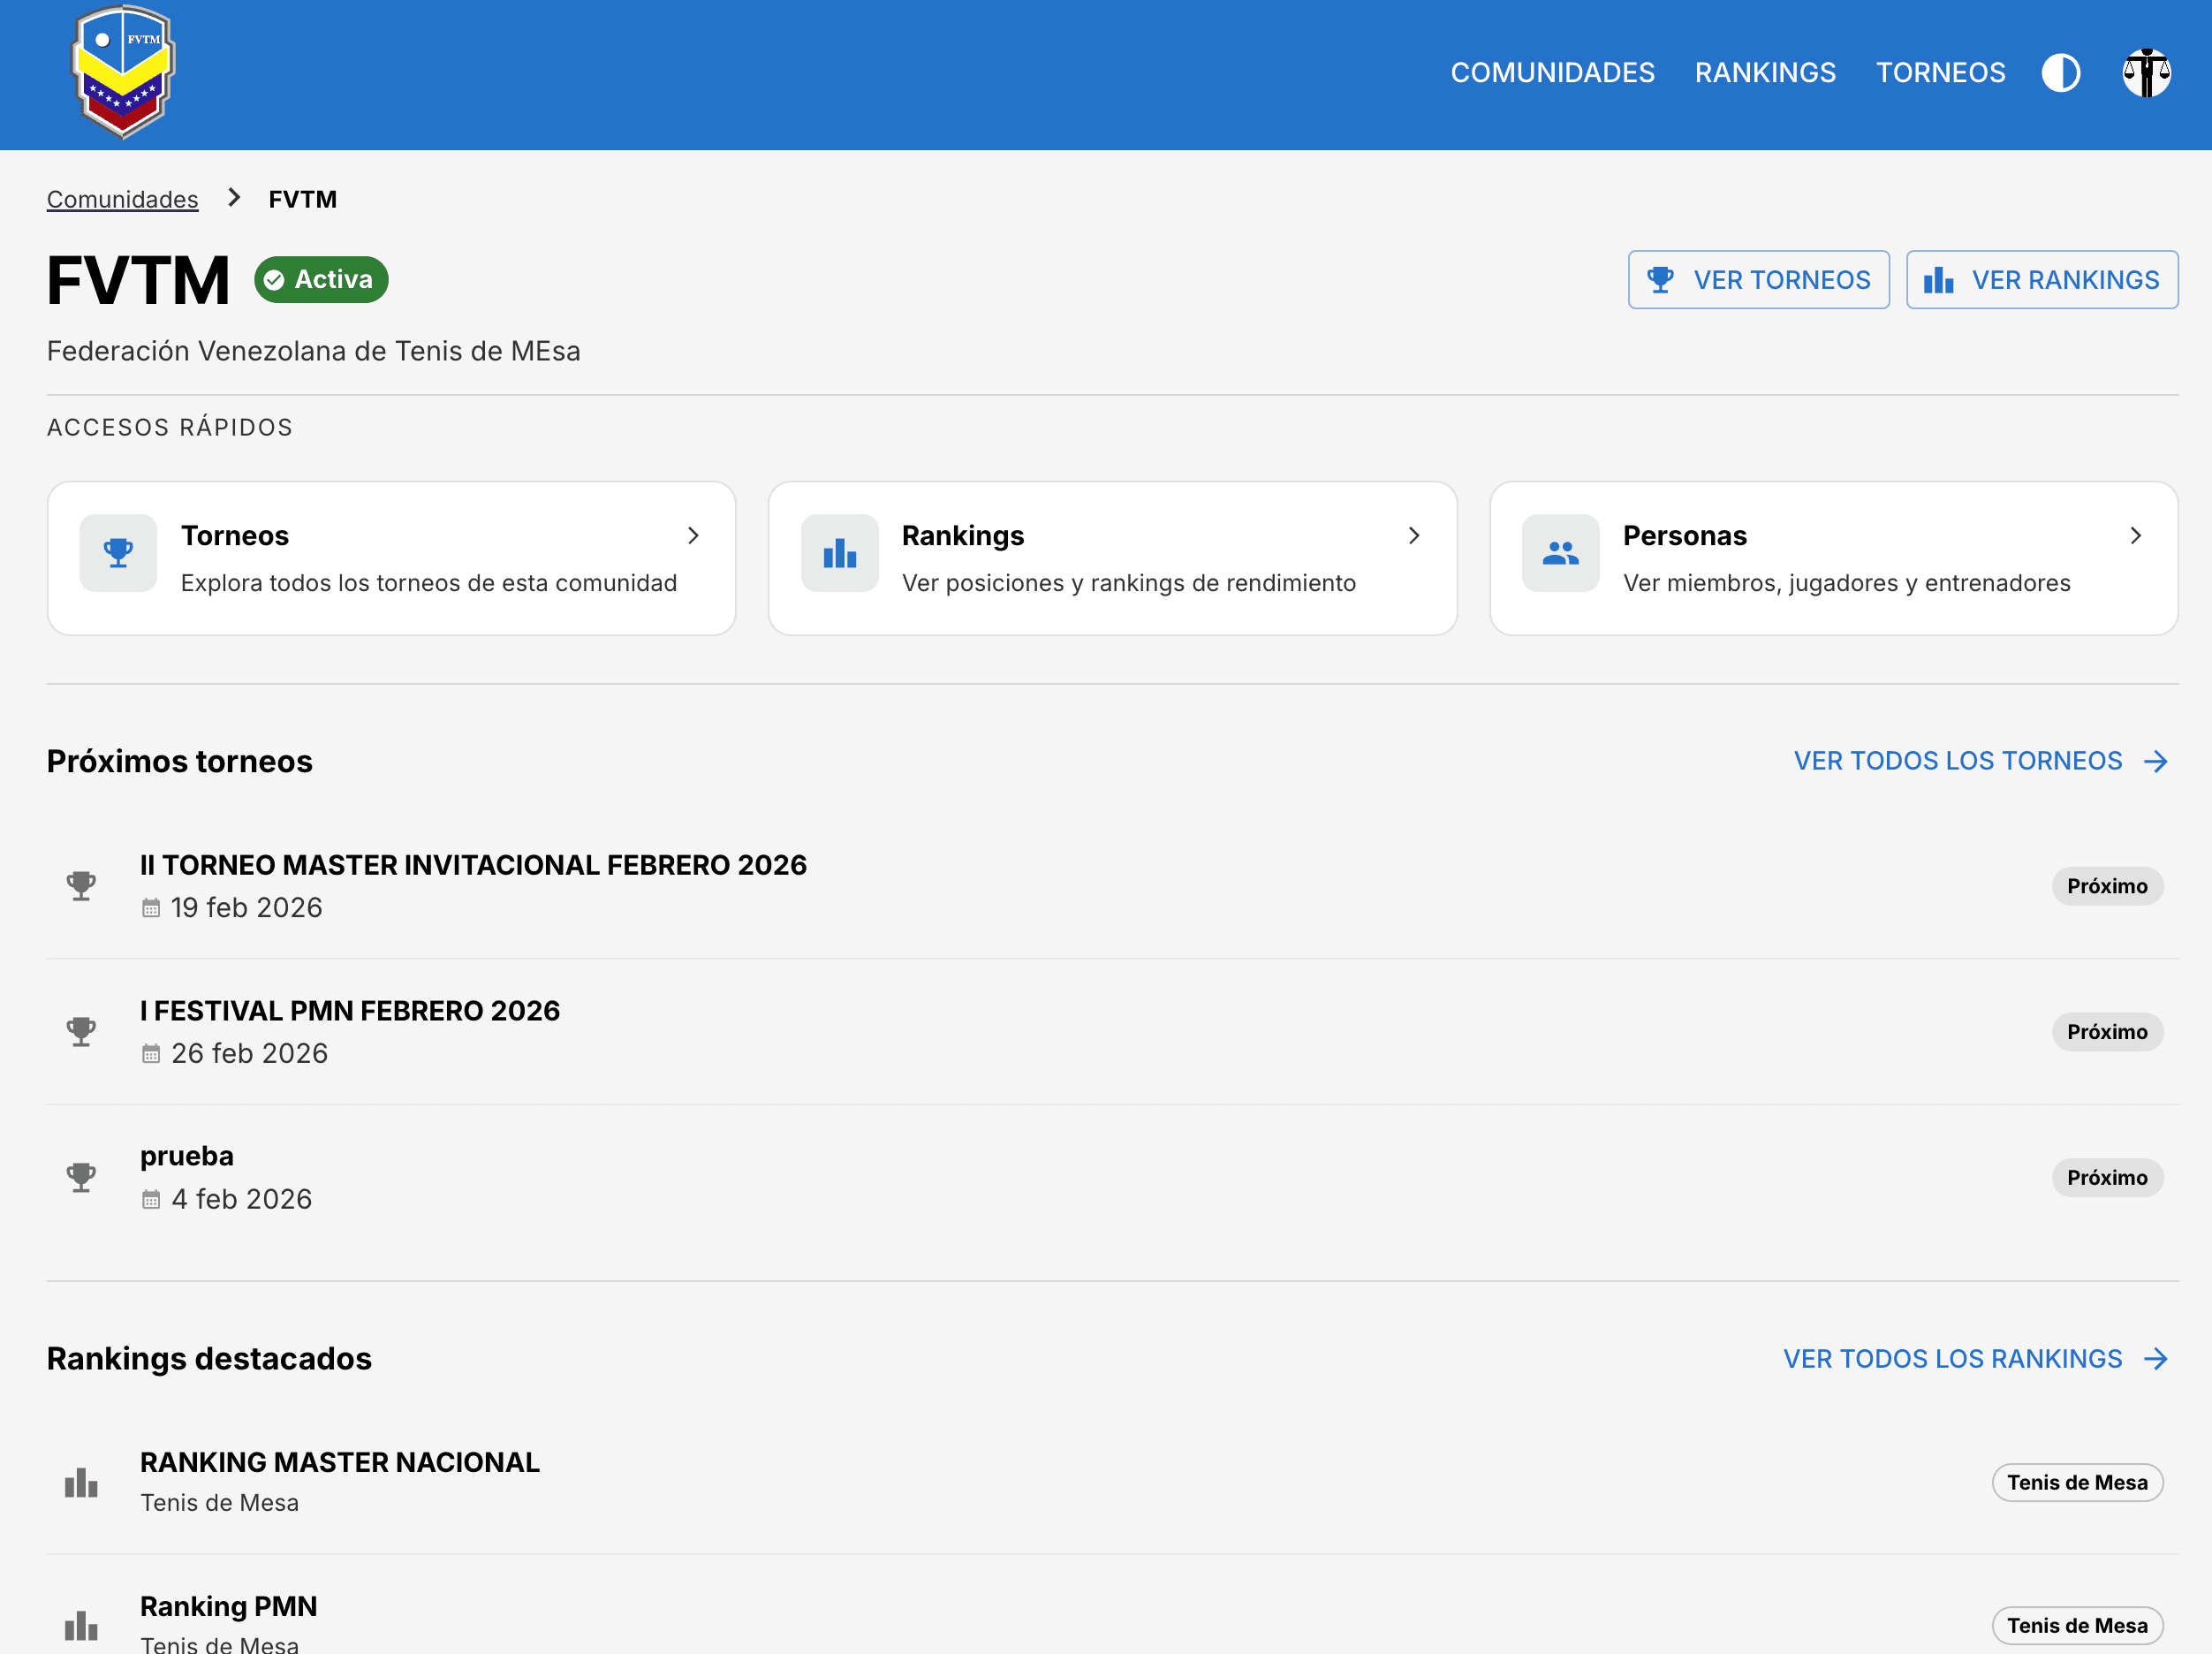This screenshot has width=2212, height=1654.
Task: Open COMUNIDADES in the top navigation
Action: pos(1552,73)
